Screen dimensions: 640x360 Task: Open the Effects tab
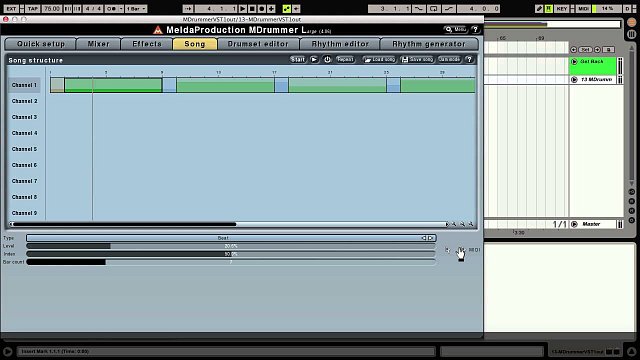[x=147, y=44]
